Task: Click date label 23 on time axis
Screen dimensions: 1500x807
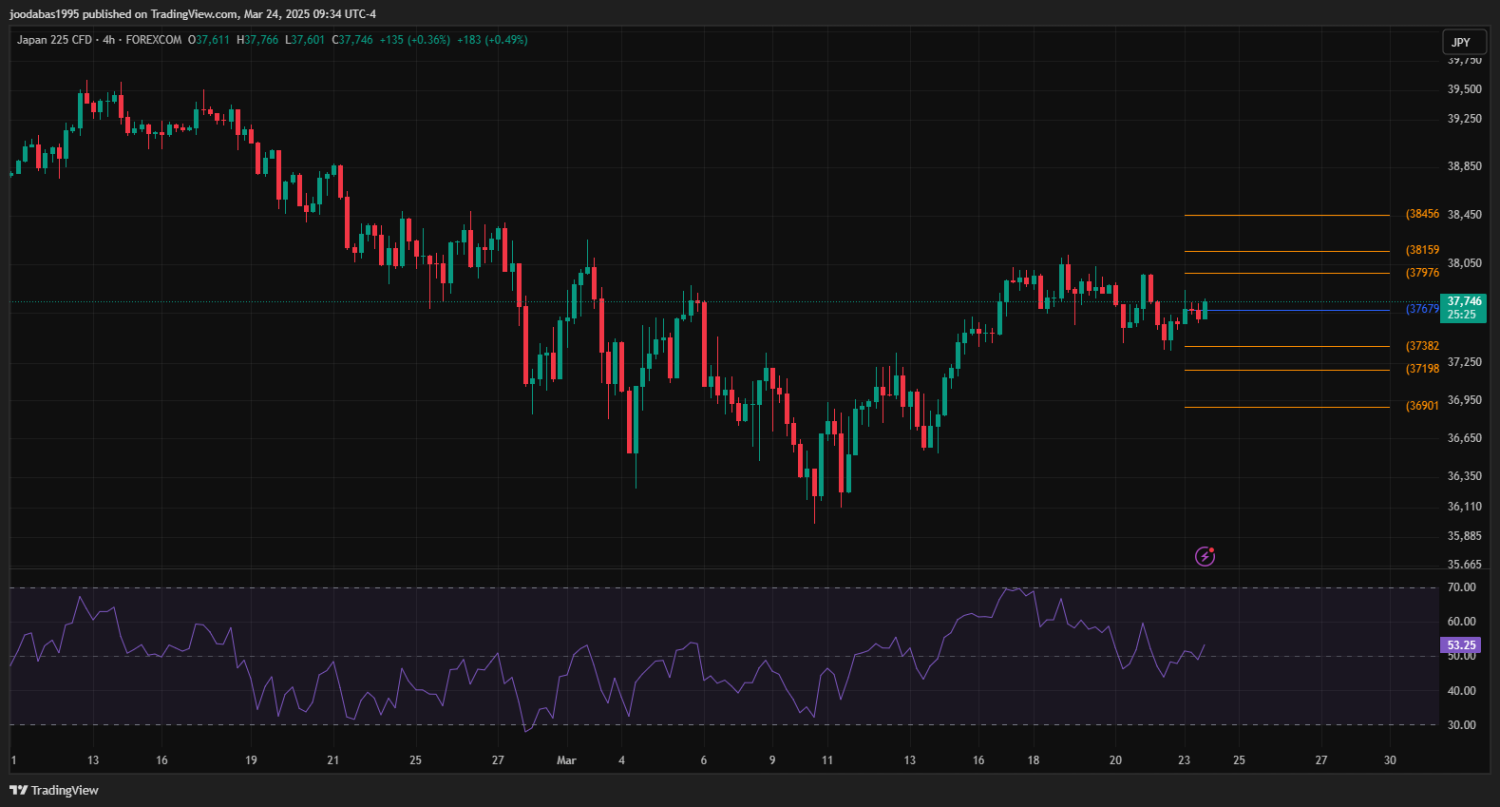Action: click(x=1183, y=760)
